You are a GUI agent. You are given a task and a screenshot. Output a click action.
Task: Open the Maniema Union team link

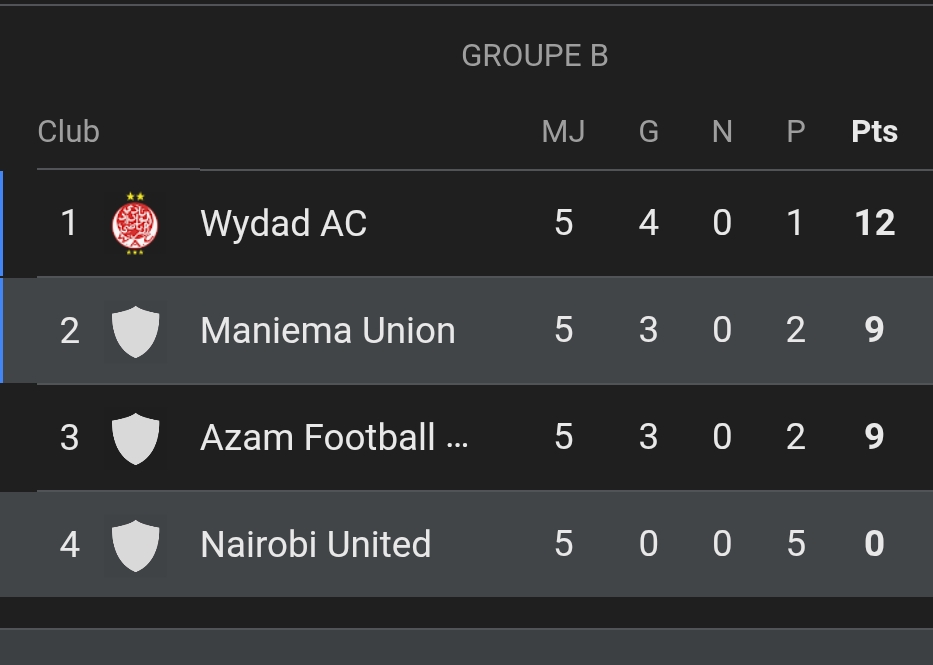tap(327, 331)
